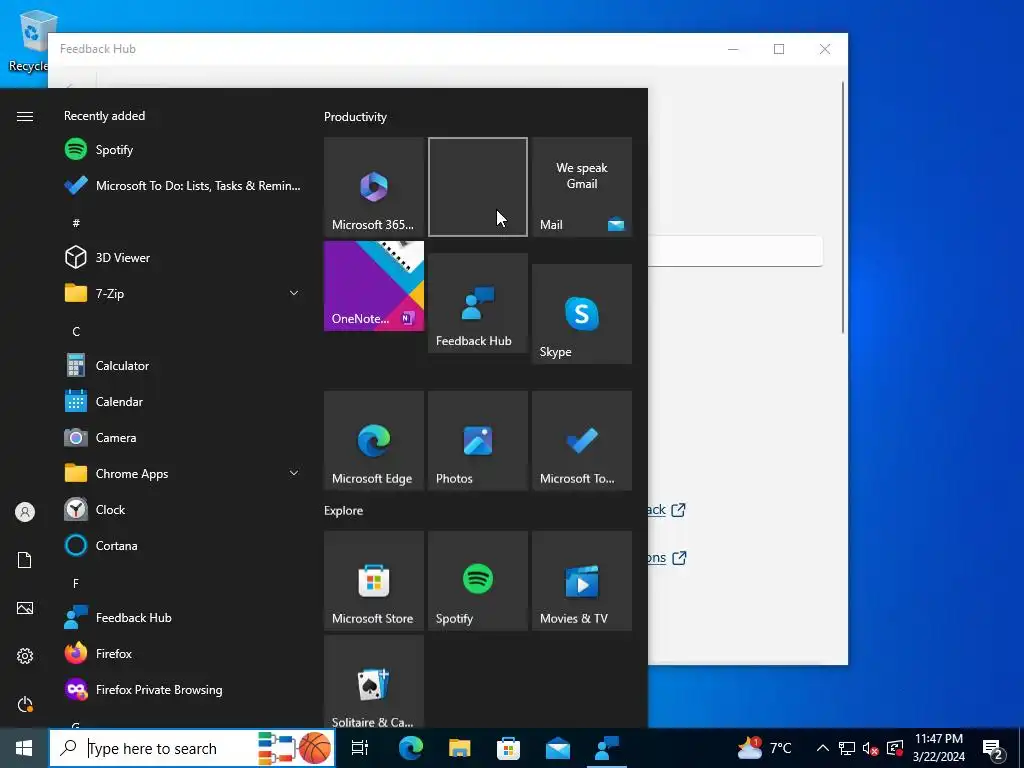The image size is (1024, 768).
Task: Open File Explorer from the taskbar
Action: [x=460, y=748]
